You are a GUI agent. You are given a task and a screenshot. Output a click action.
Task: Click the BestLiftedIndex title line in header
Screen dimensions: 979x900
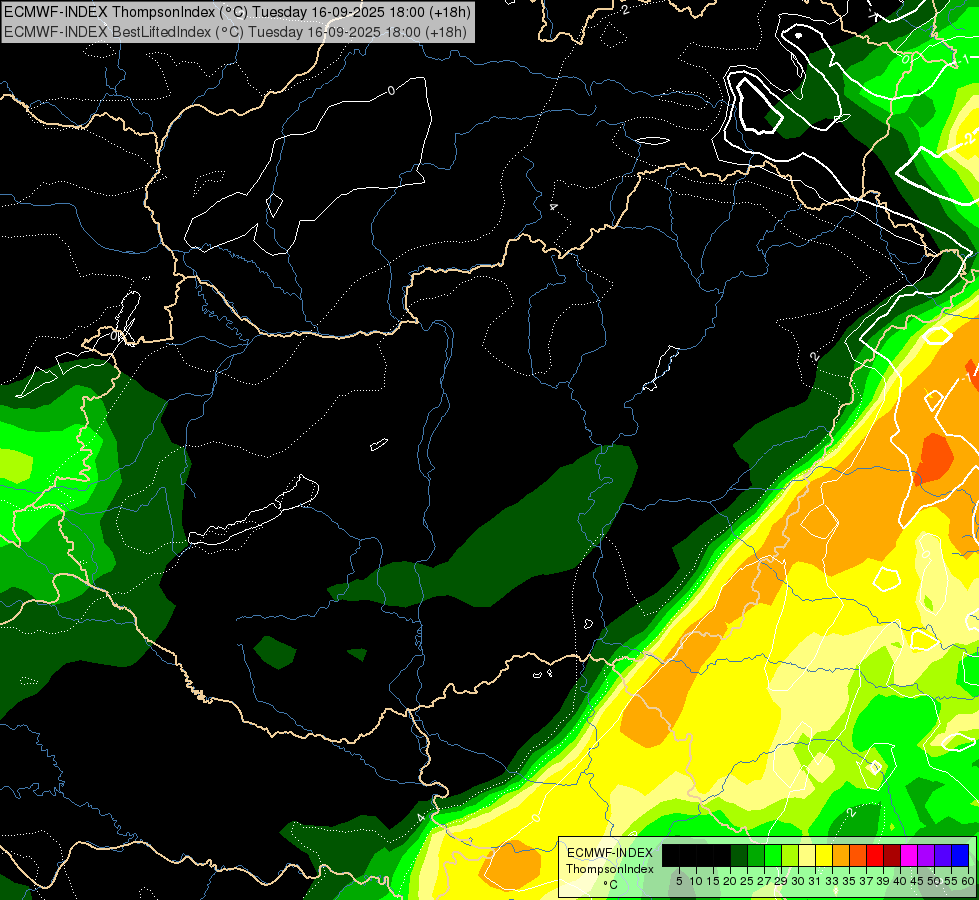pos(235,31)
